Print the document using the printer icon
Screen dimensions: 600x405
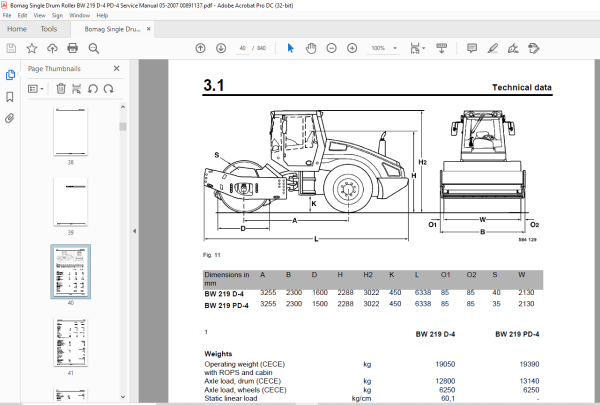coord(73,48)
